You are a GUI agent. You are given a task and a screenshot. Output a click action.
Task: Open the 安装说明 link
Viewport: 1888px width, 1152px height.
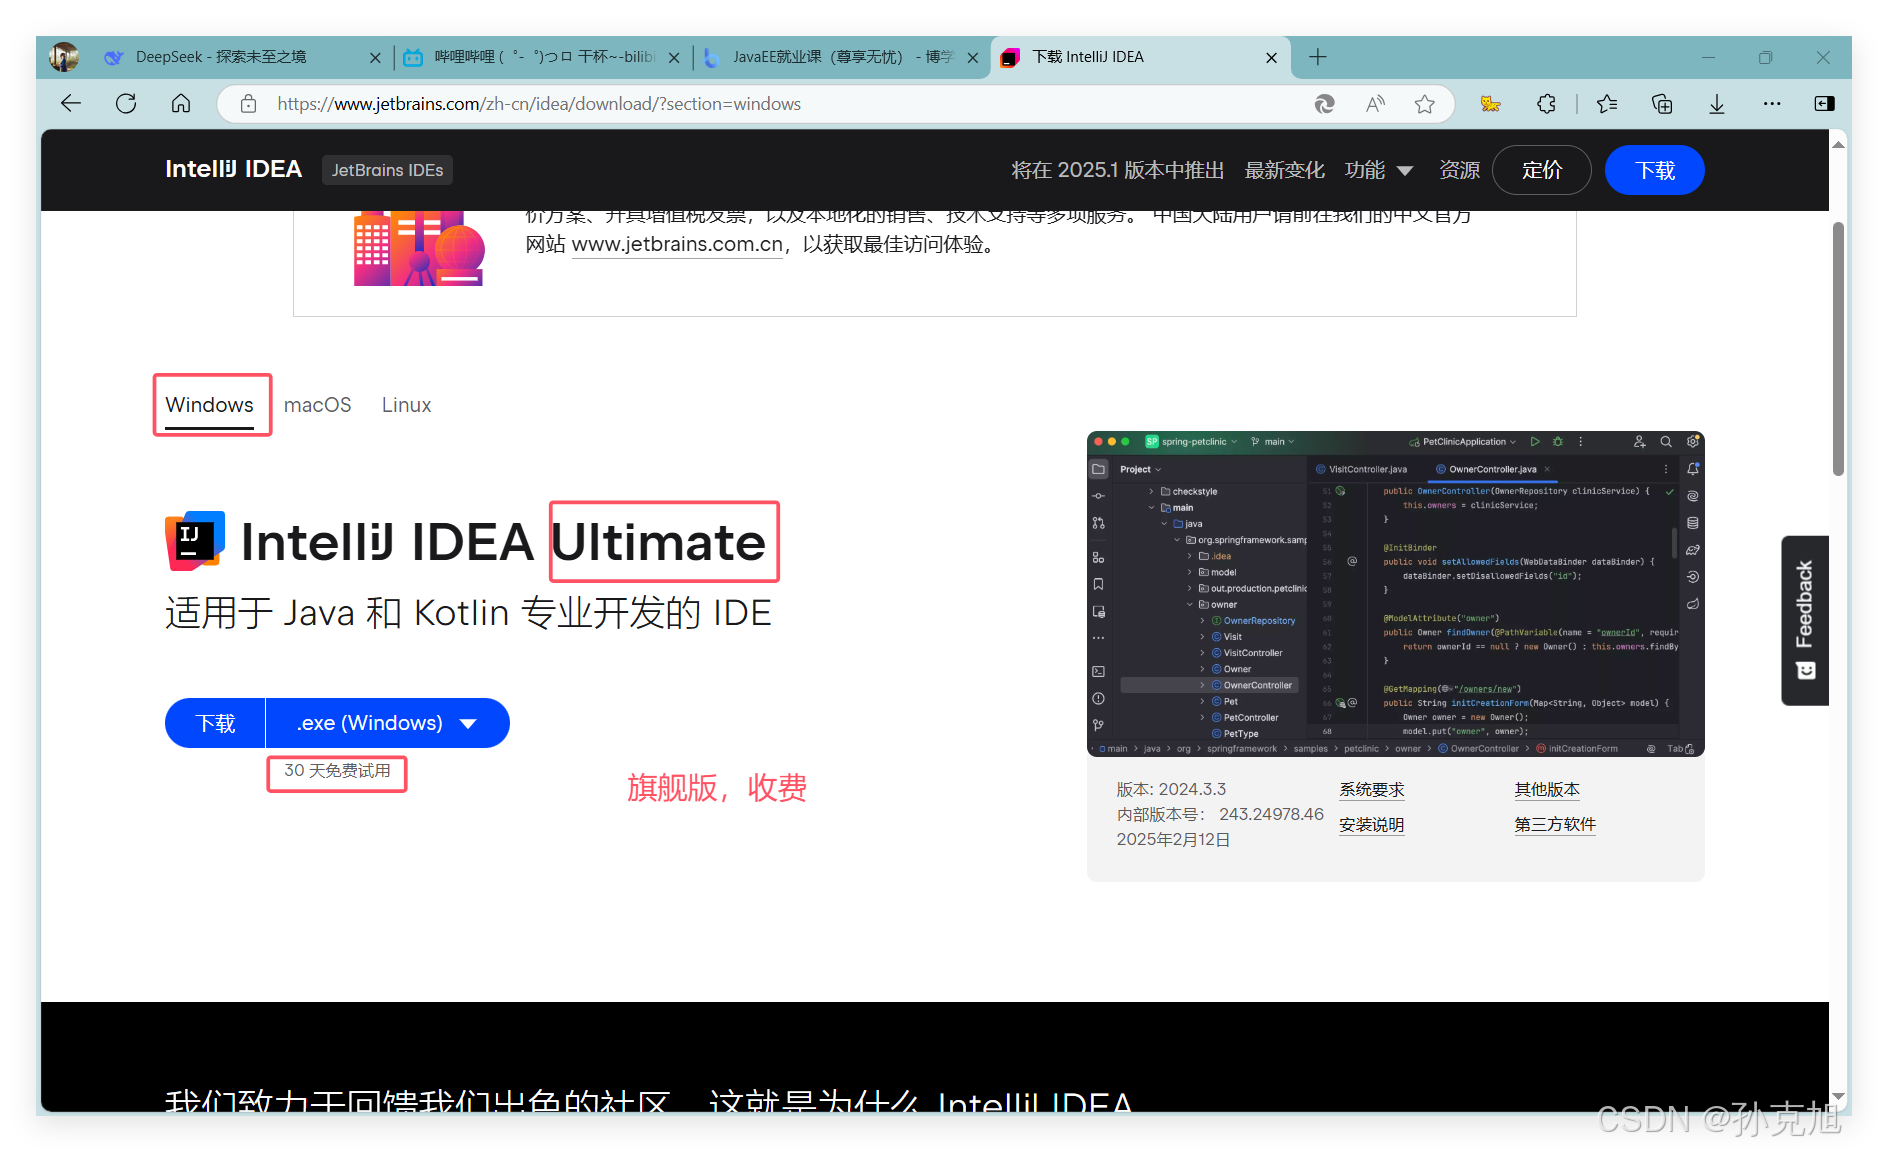pos(1371,825)
